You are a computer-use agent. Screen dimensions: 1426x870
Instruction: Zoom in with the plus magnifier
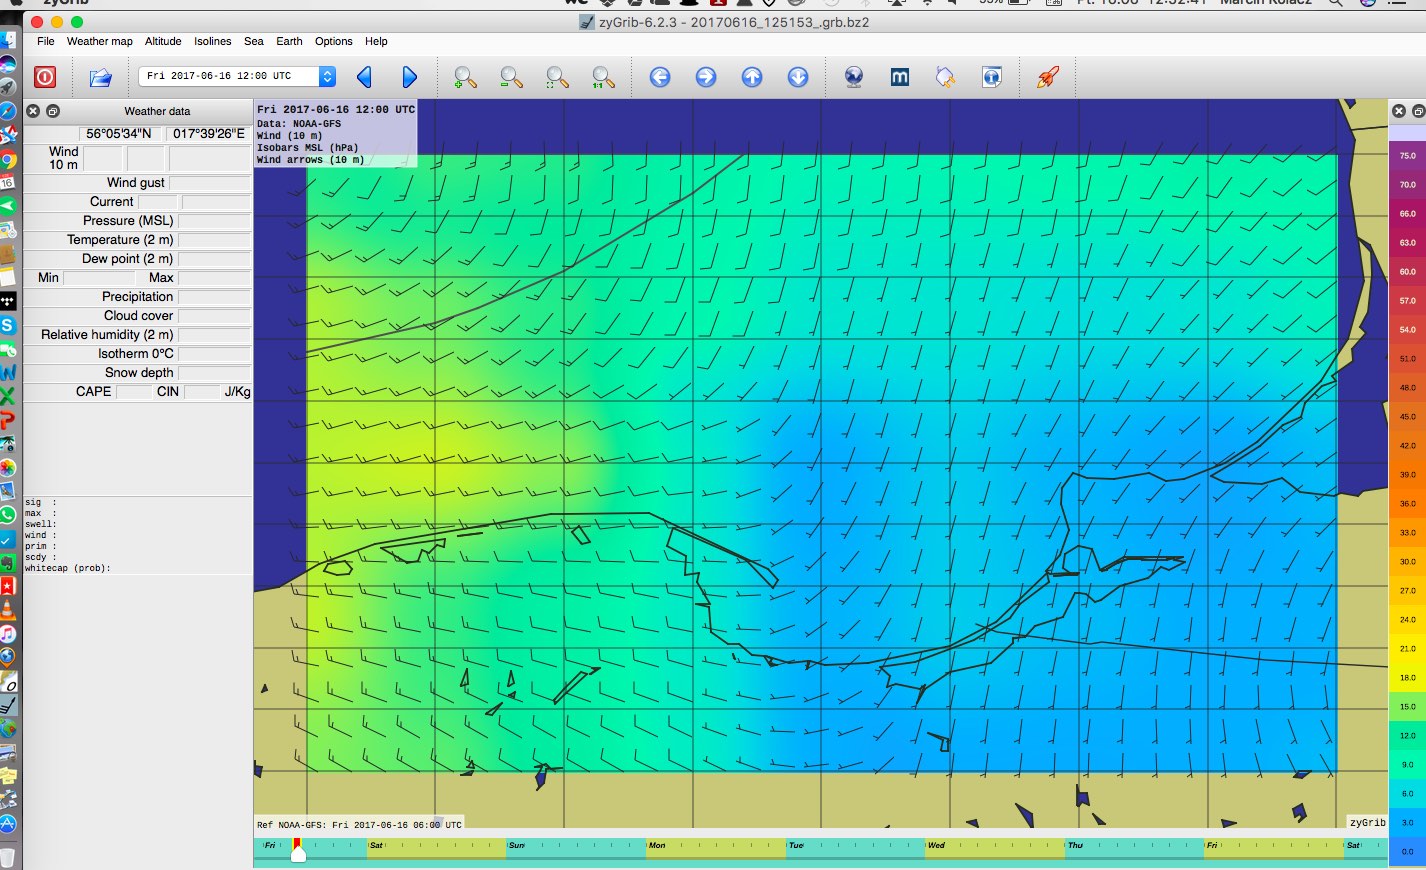pyautogui.click(x=465, y=77)
